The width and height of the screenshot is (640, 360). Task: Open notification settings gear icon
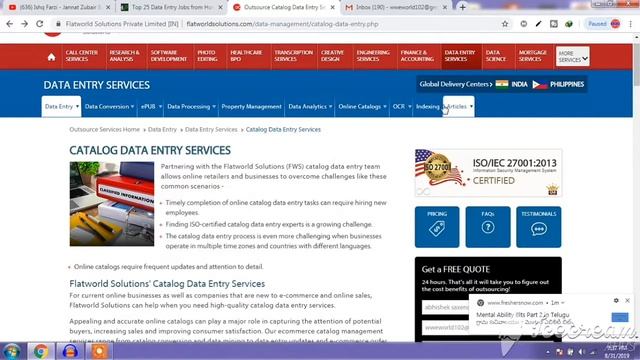[616, 300]
